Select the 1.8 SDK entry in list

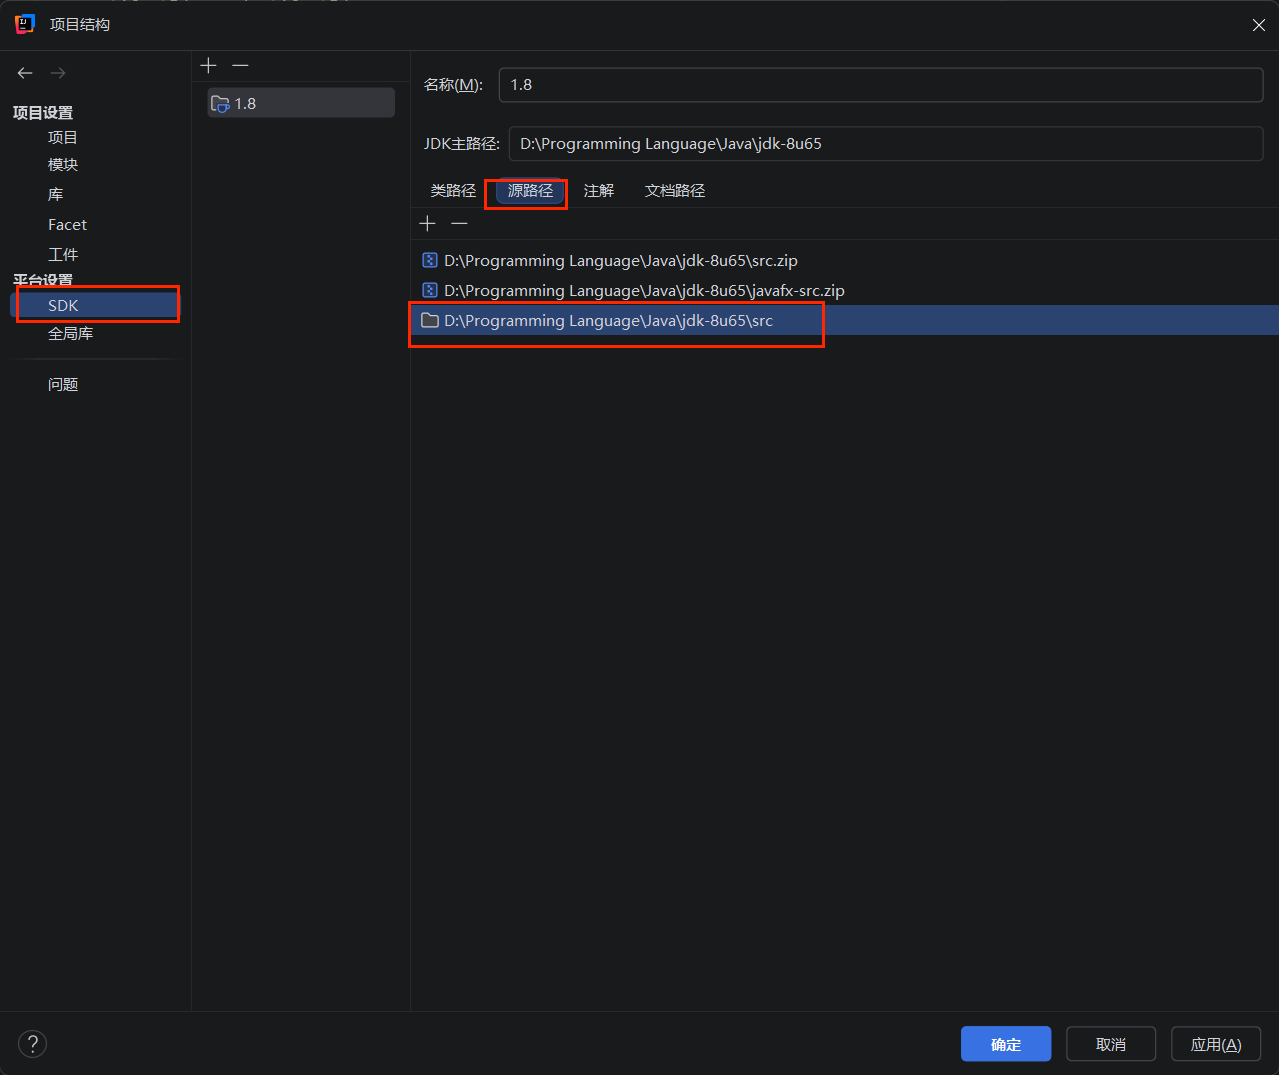click(x=301, y=103)
